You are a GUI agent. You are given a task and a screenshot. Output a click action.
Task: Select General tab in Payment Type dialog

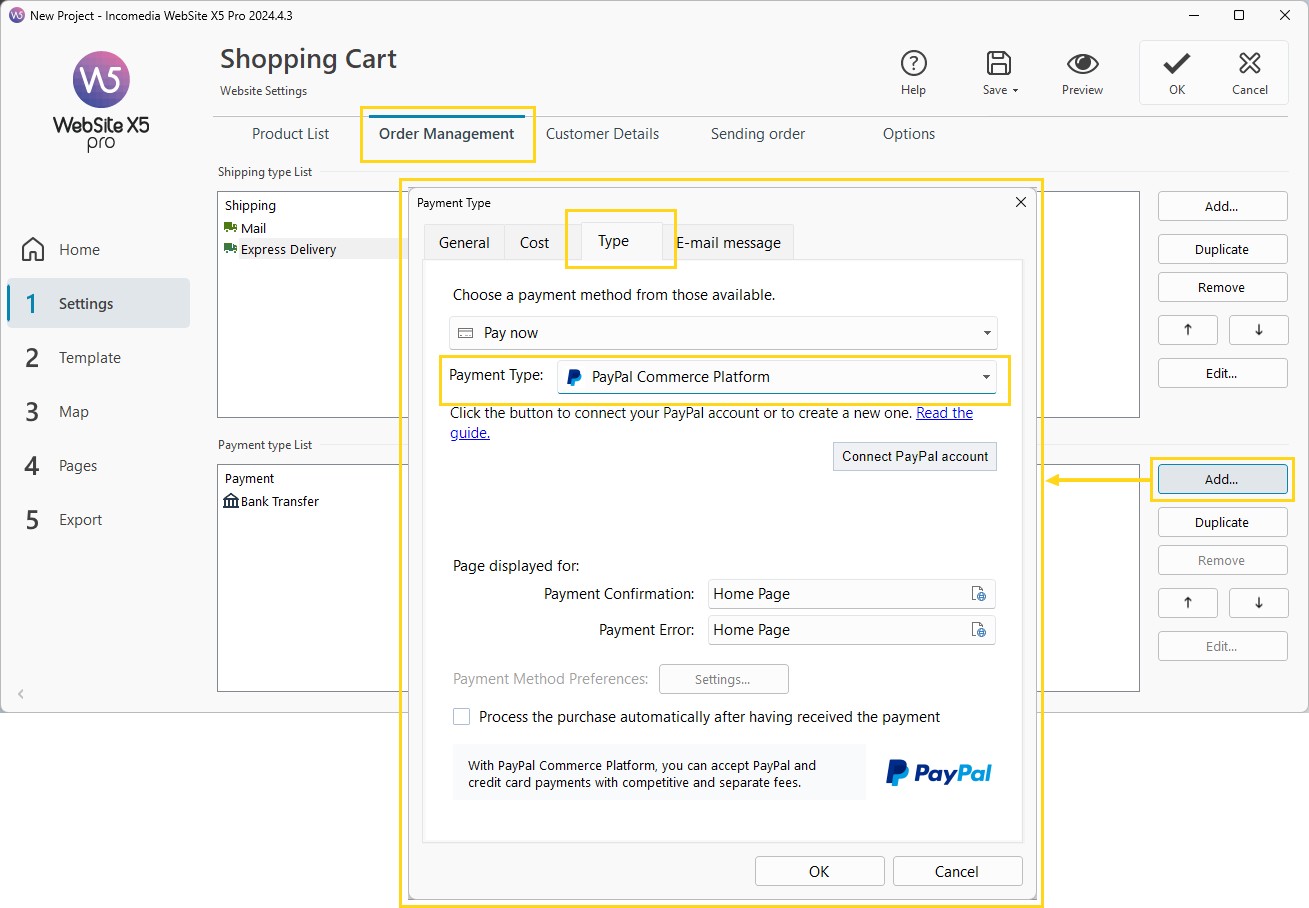click(464, 243)
